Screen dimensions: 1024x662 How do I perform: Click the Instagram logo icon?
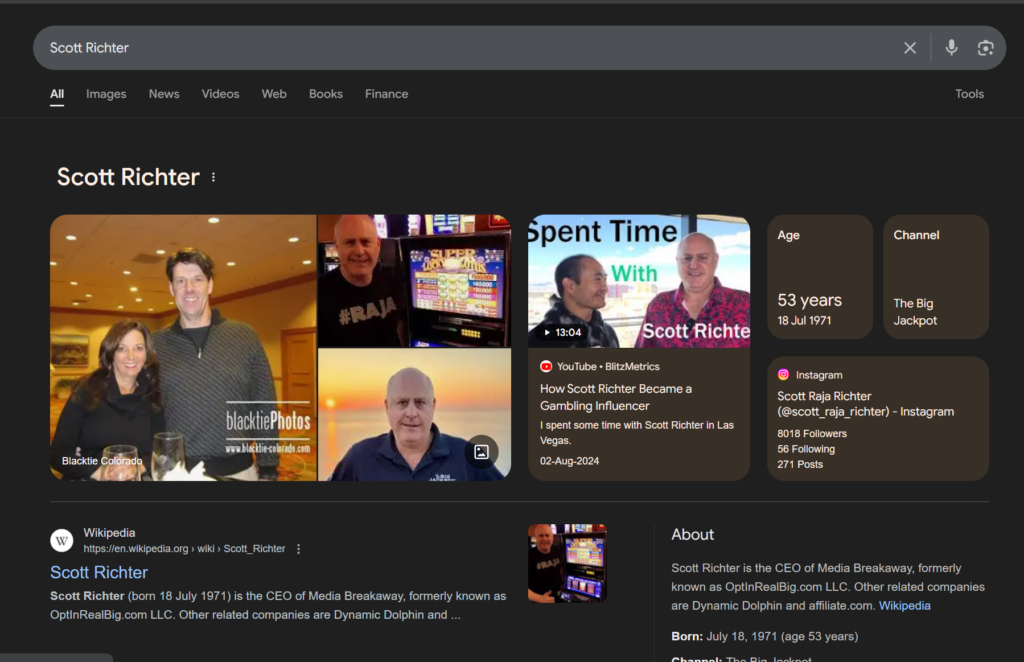pos(783,375)
